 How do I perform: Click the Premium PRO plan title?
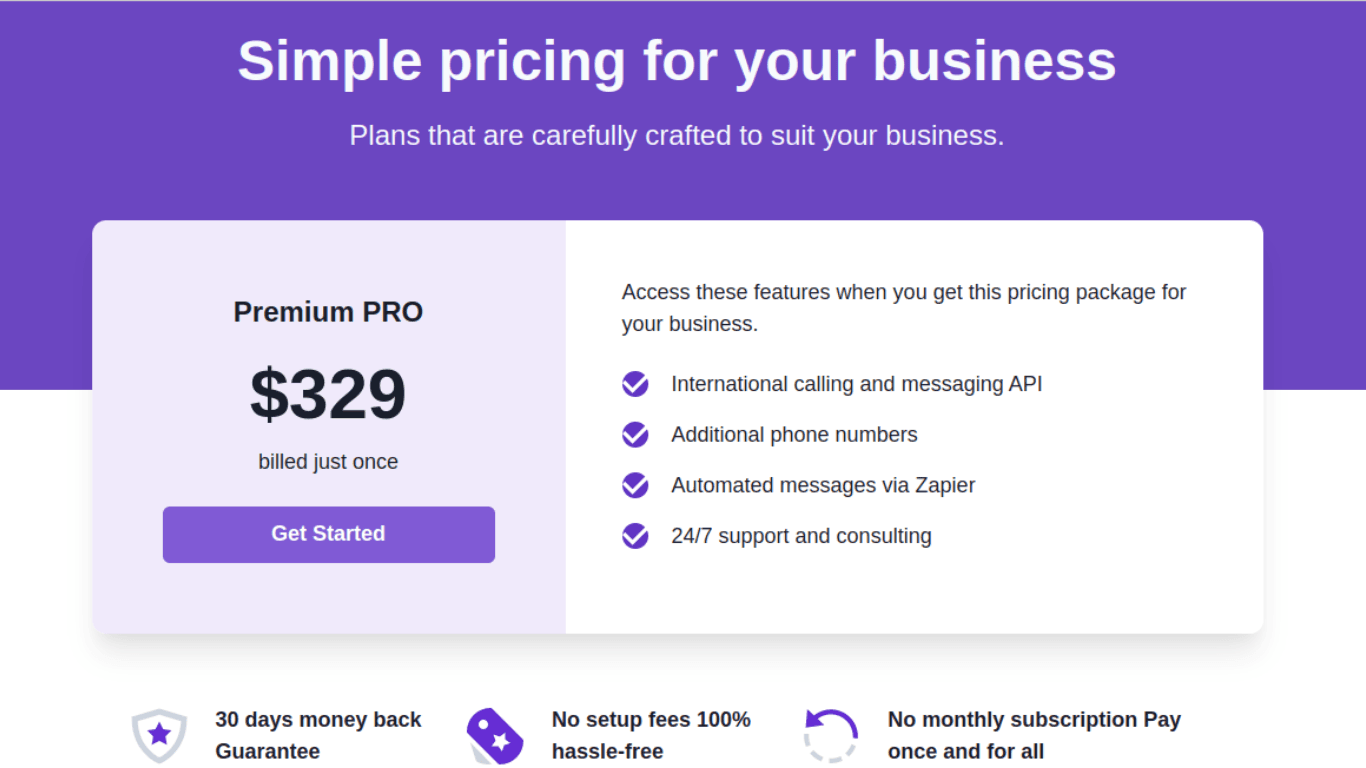click(x=328, y=312)
